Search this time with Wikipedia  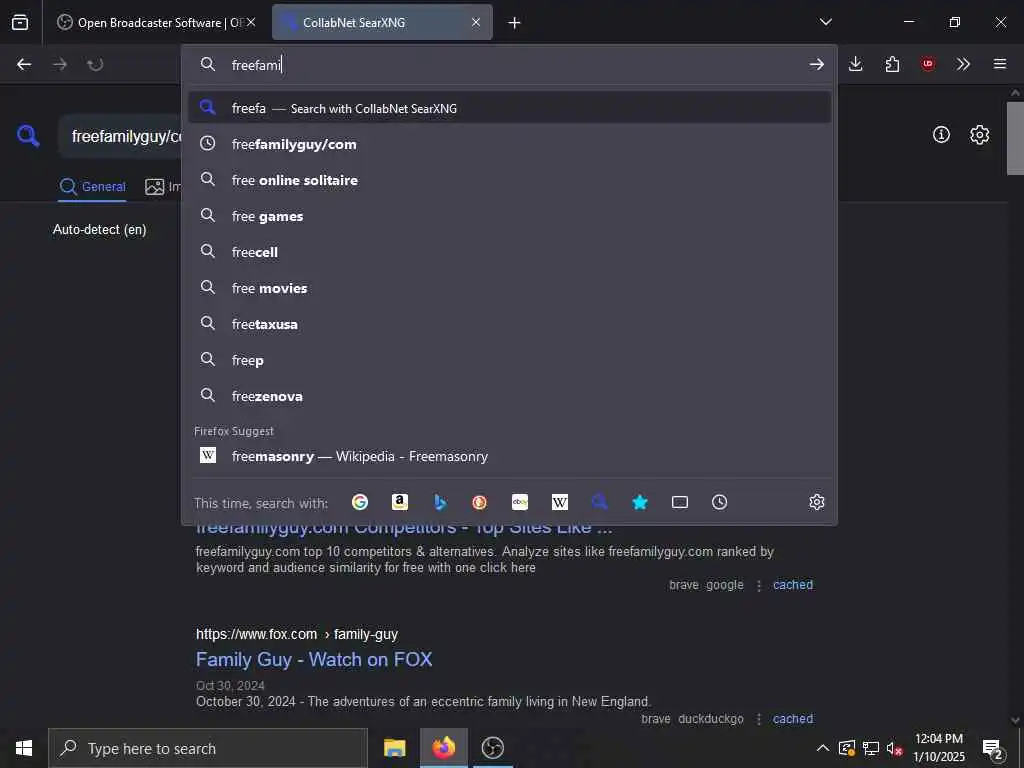[560, 502]
